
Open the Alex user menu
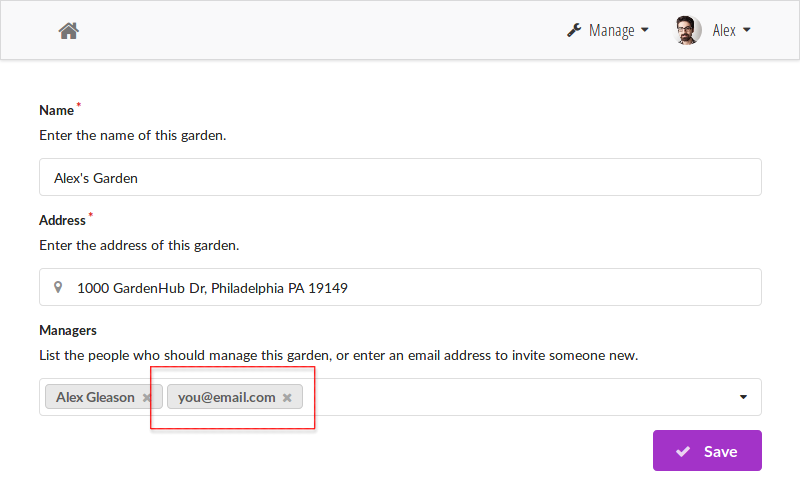(x=712, y=30)
